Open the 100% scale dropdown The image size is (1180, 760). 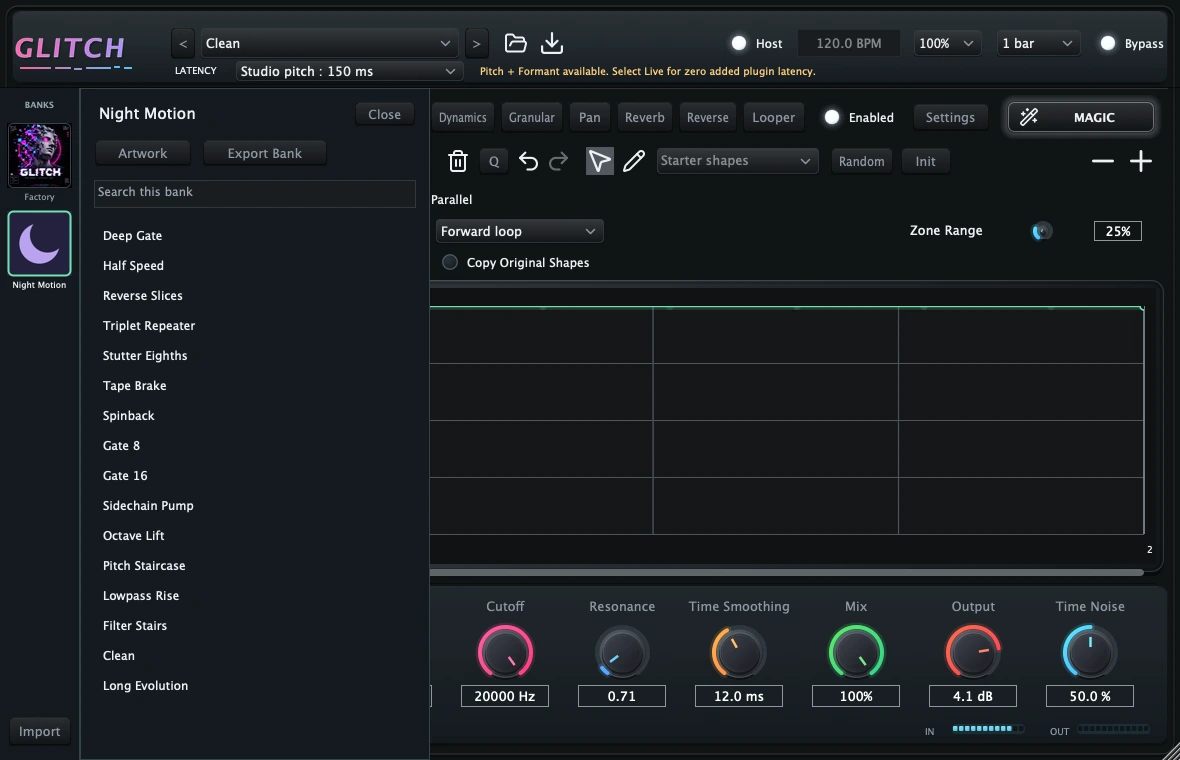pos(946,44)
